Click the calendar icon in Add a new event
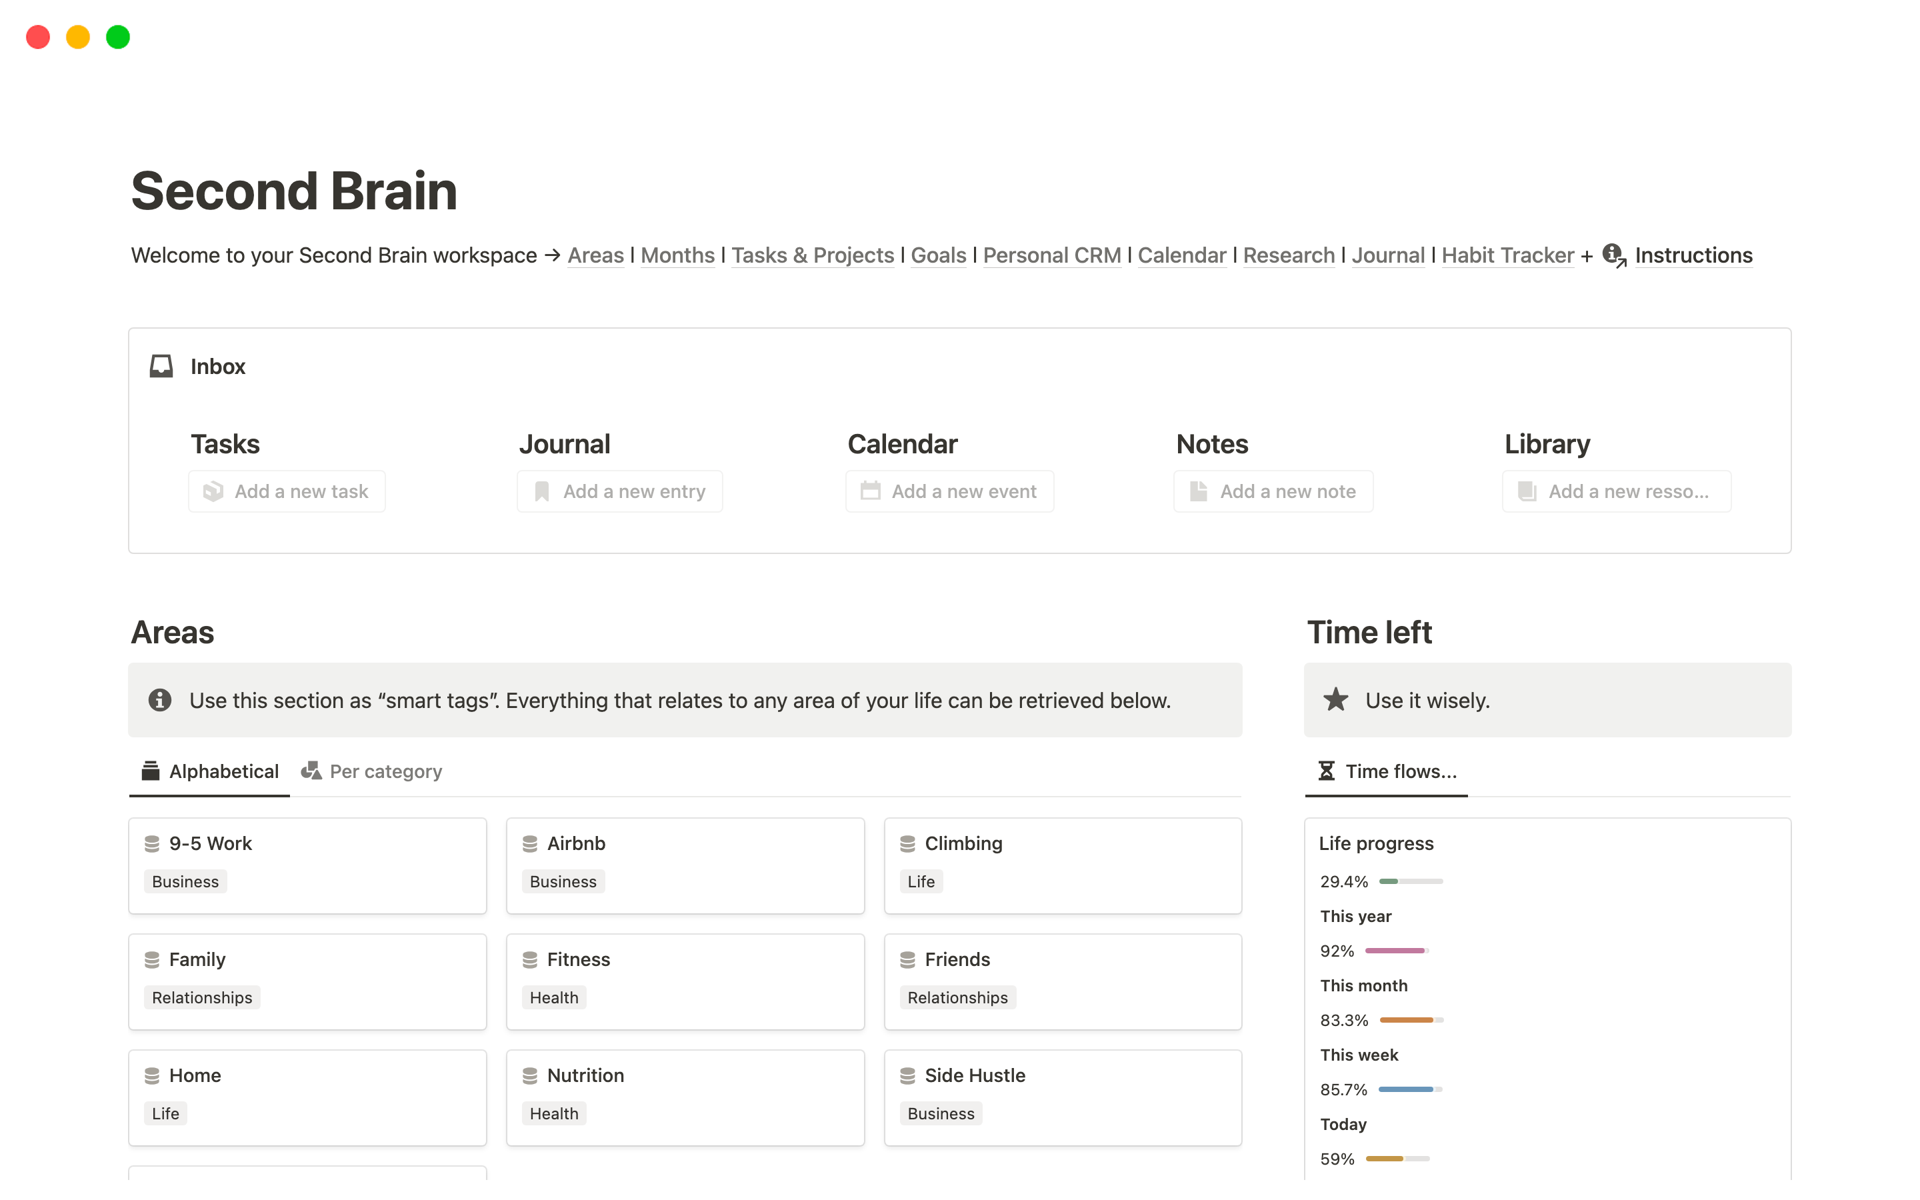This screenshot has height=1200, width=1920. (x=870, y=491)
